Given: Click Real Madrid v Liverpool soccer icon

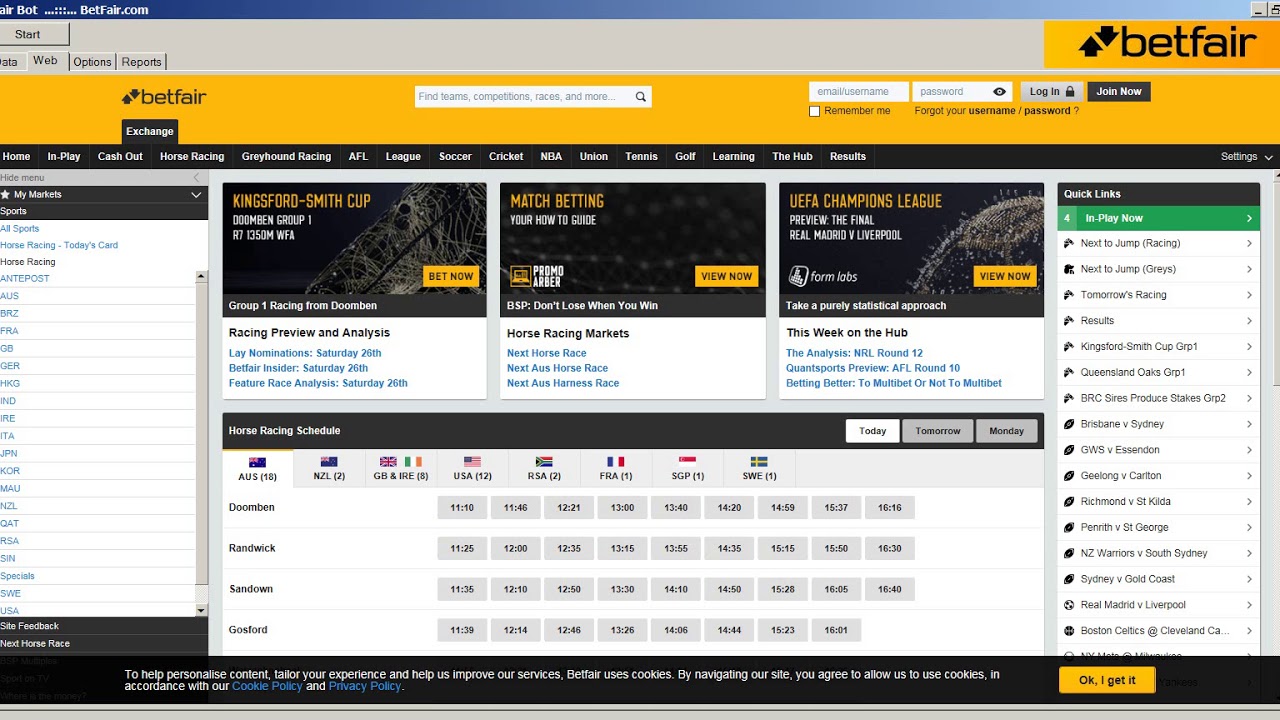Looking at the screenshot, I should click(x=1069, y=605).
